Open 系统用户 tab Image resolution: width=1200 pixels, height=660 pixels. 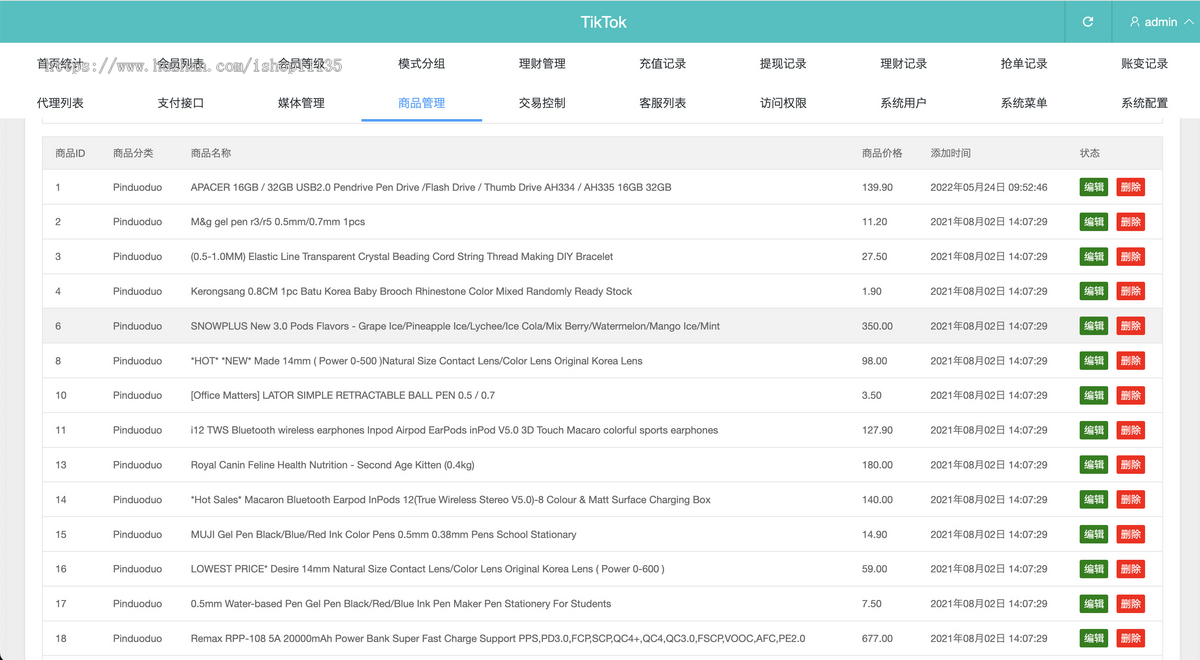pos(903,102)
